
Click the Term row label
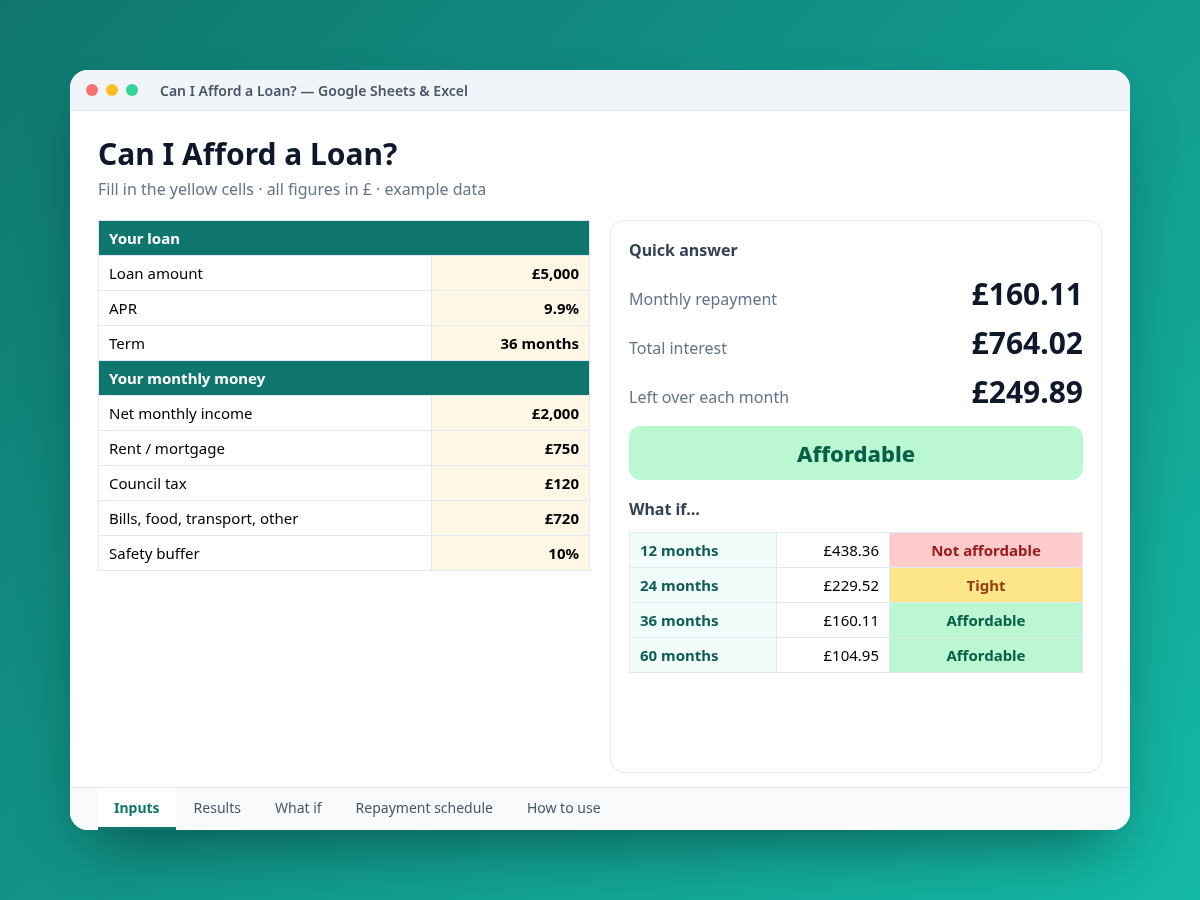(x=127, y=343)
